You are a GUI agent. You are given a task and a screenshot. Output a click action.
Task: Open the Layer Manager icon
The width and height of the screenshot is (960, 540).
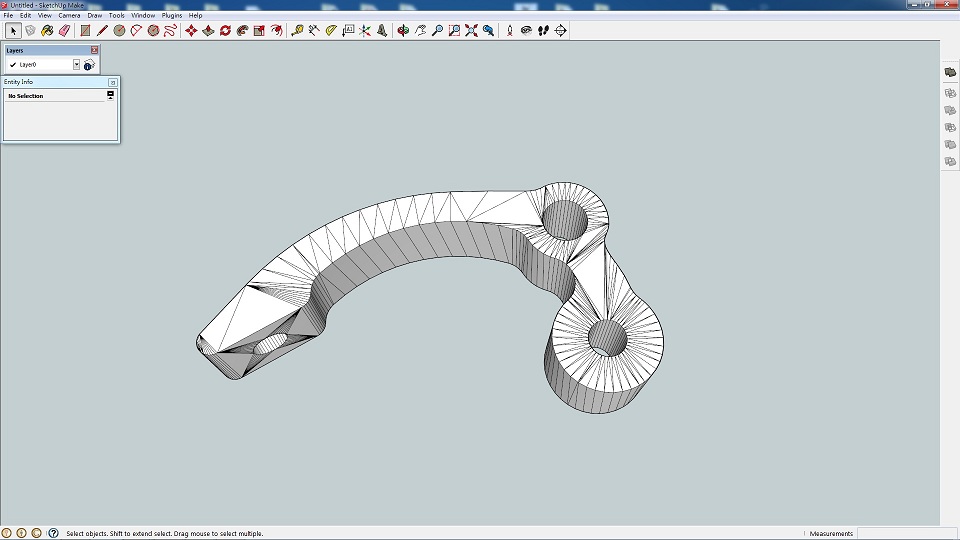pyautogui.click(x=89, y=65)
